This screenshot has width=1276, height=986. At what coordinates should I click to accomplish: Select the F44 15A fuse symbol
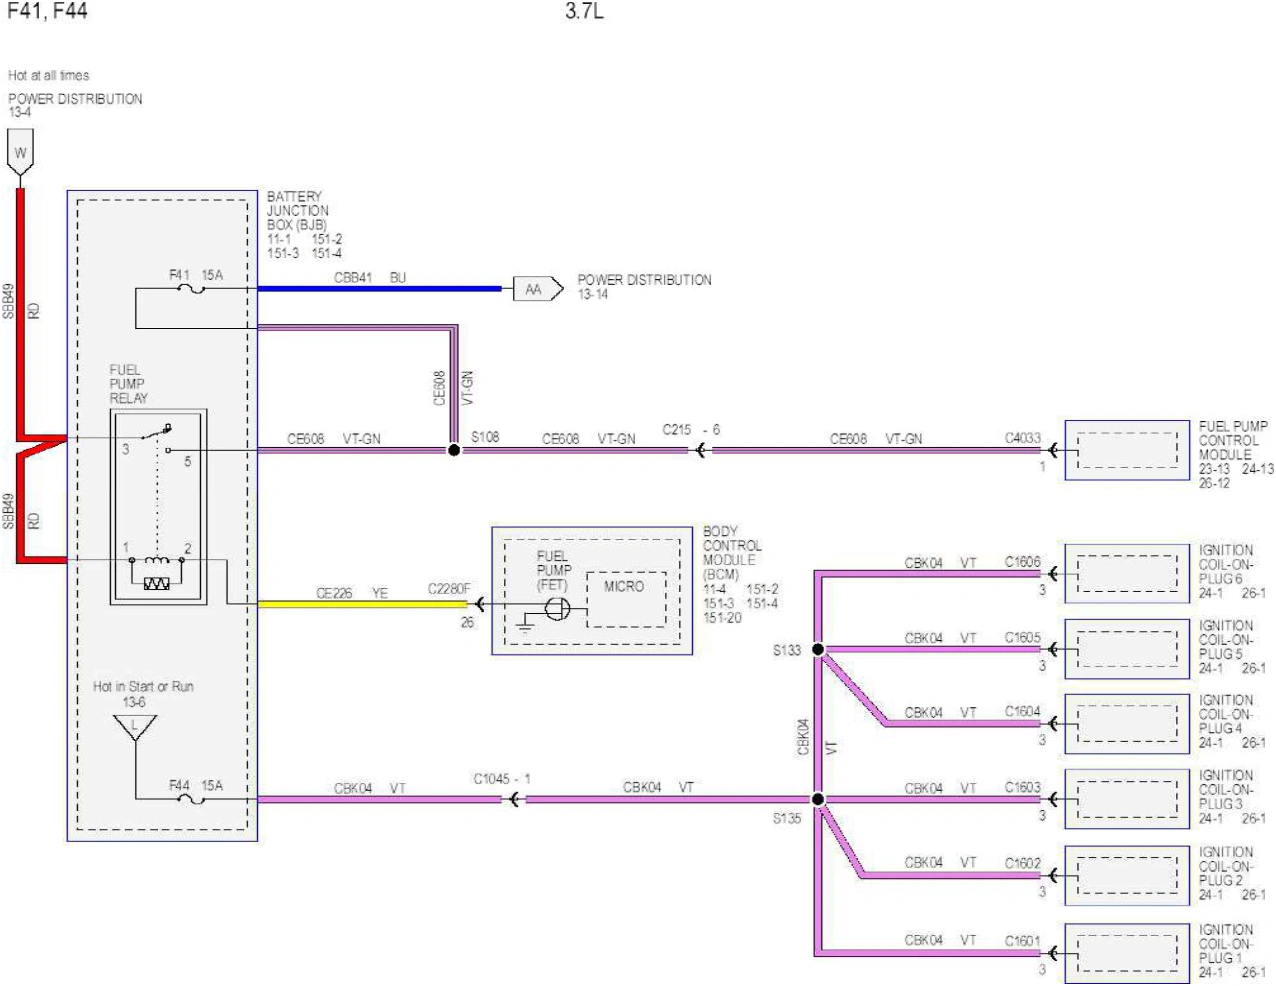190,799
